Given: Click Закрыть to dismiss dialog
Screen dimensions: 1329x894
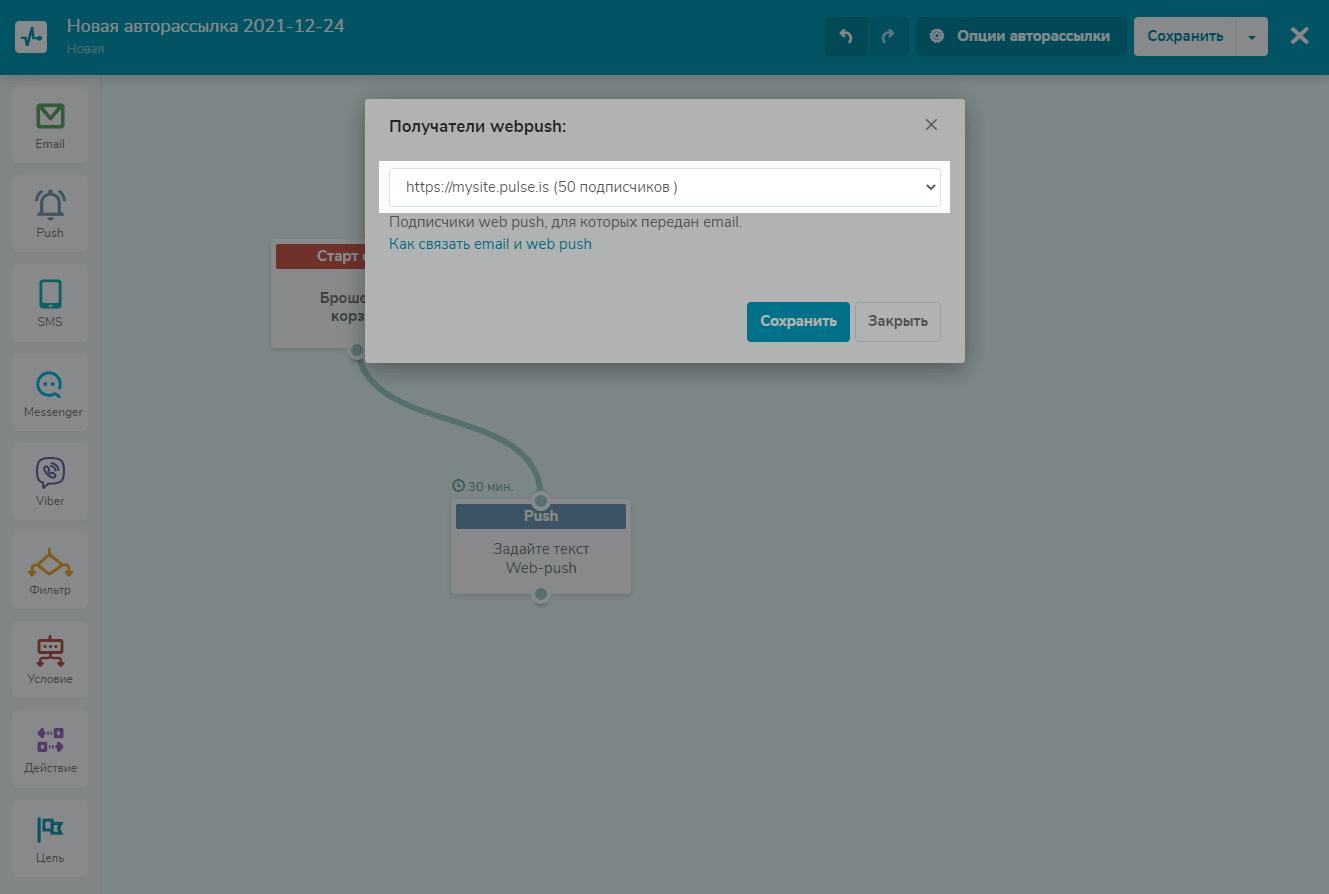Looking at the screenshot, I should pos(898,322).
